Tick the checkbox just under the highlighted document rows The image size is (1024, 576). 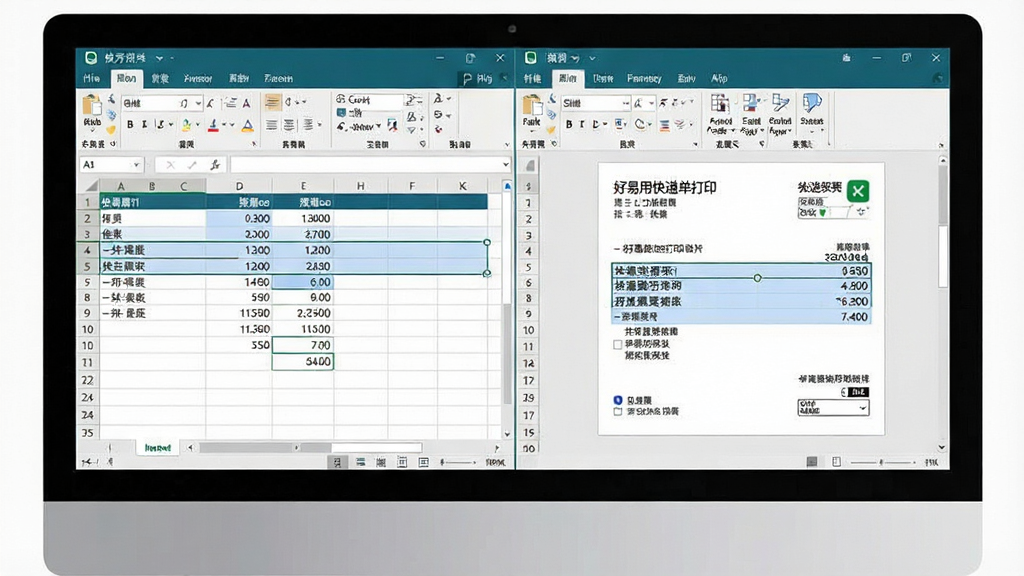pos(618,344)
